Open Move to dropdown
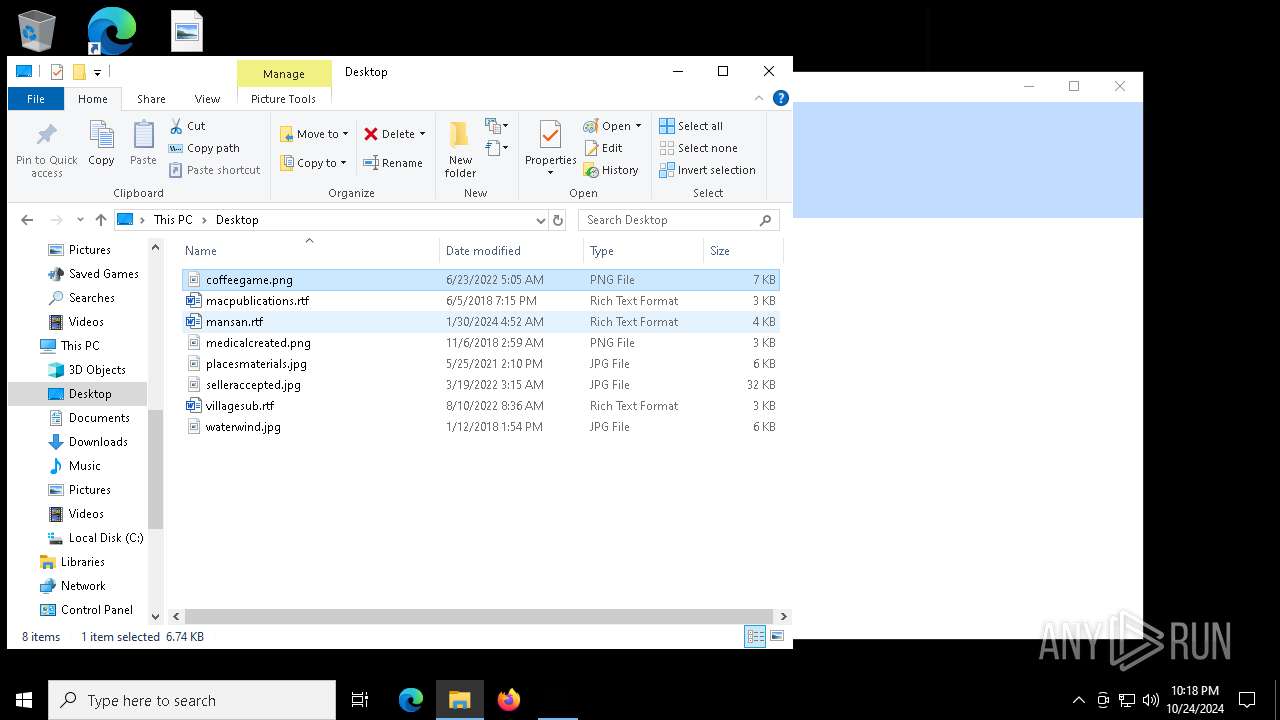1280x720 pixels. pyautogui.click(x=314, y=134)
